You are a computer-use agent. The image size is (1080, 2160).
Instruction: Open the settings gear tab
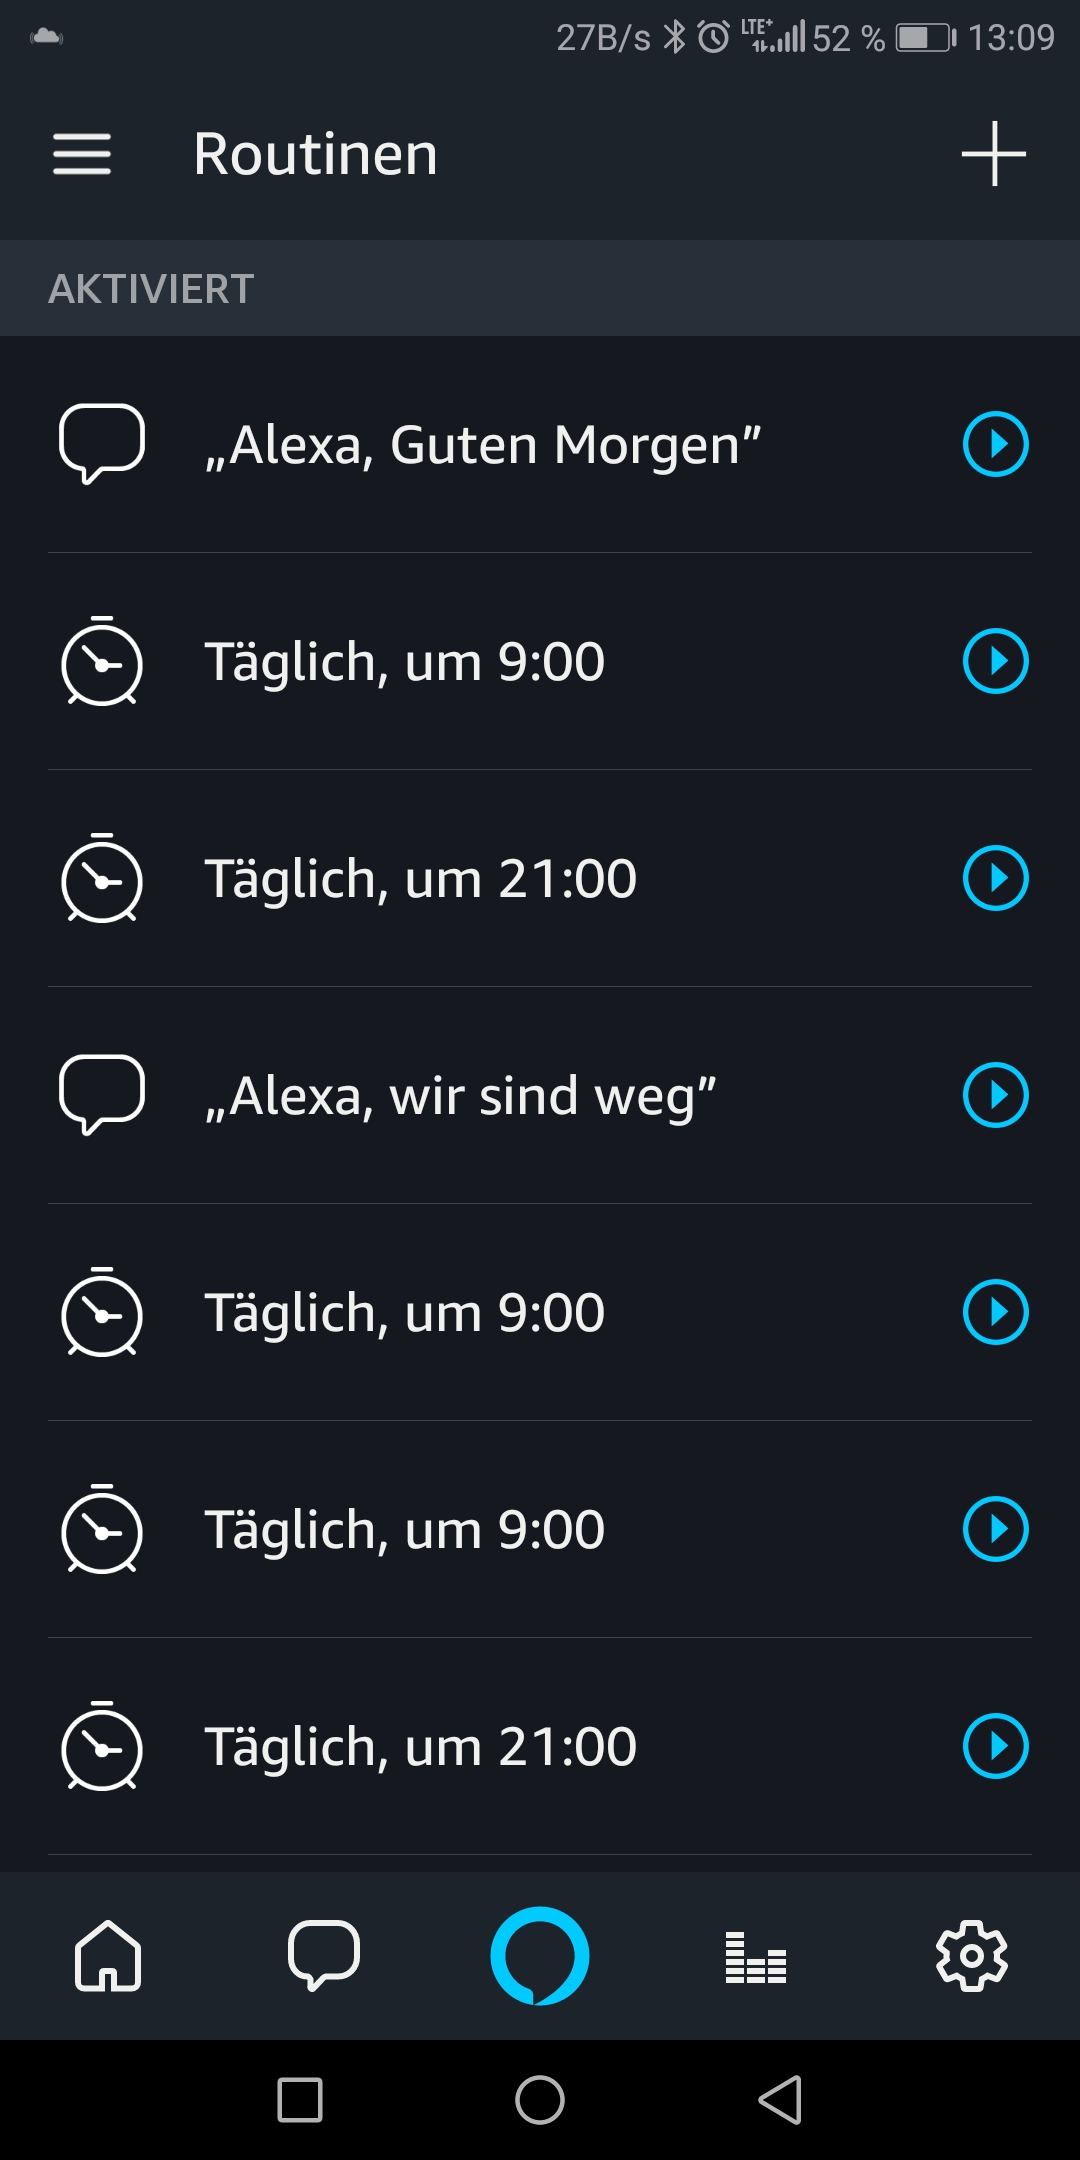pyautogui.click(x=971, y=1955)
